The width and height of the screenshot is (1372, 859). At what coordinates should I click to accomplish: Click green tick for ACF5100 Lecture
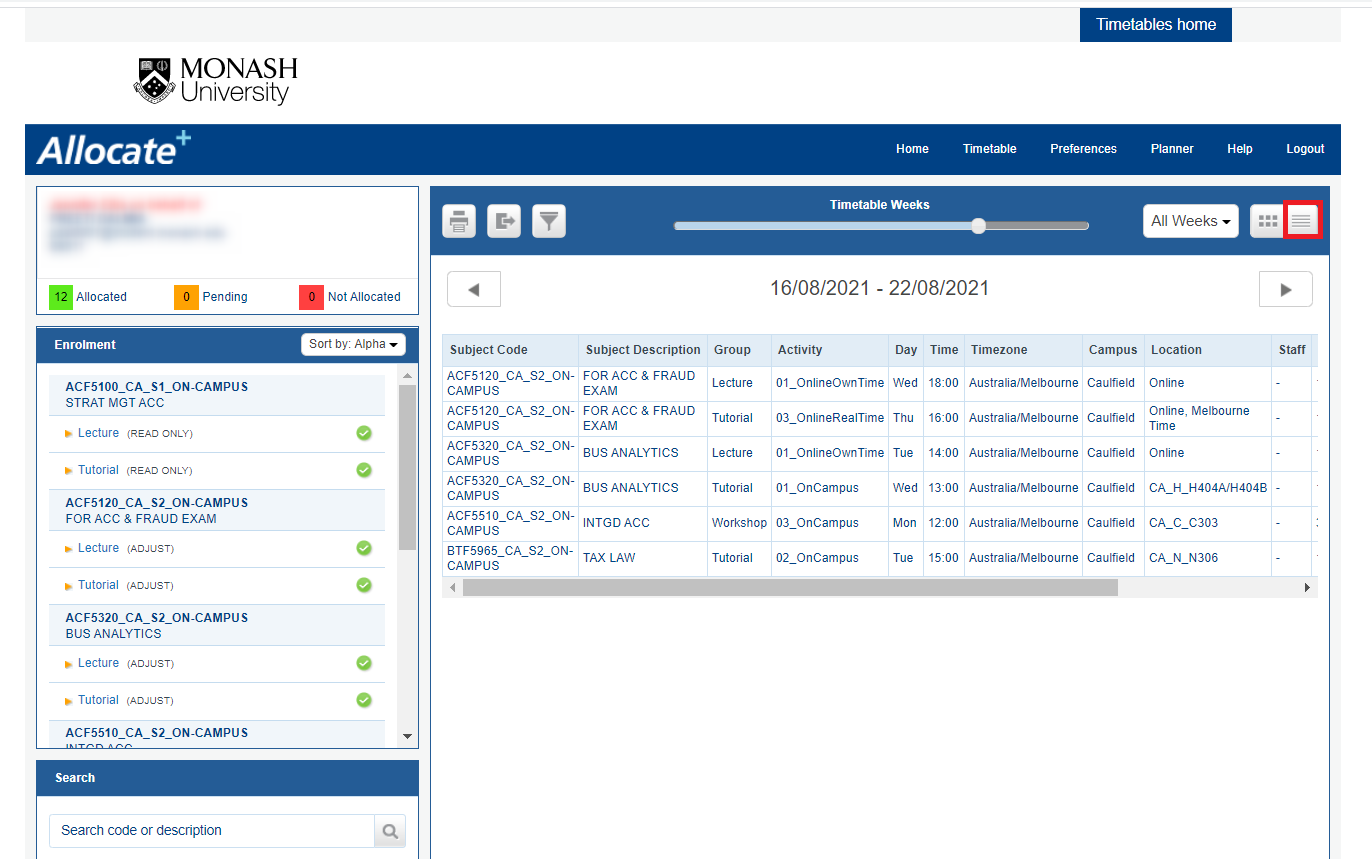click(364, 433)
